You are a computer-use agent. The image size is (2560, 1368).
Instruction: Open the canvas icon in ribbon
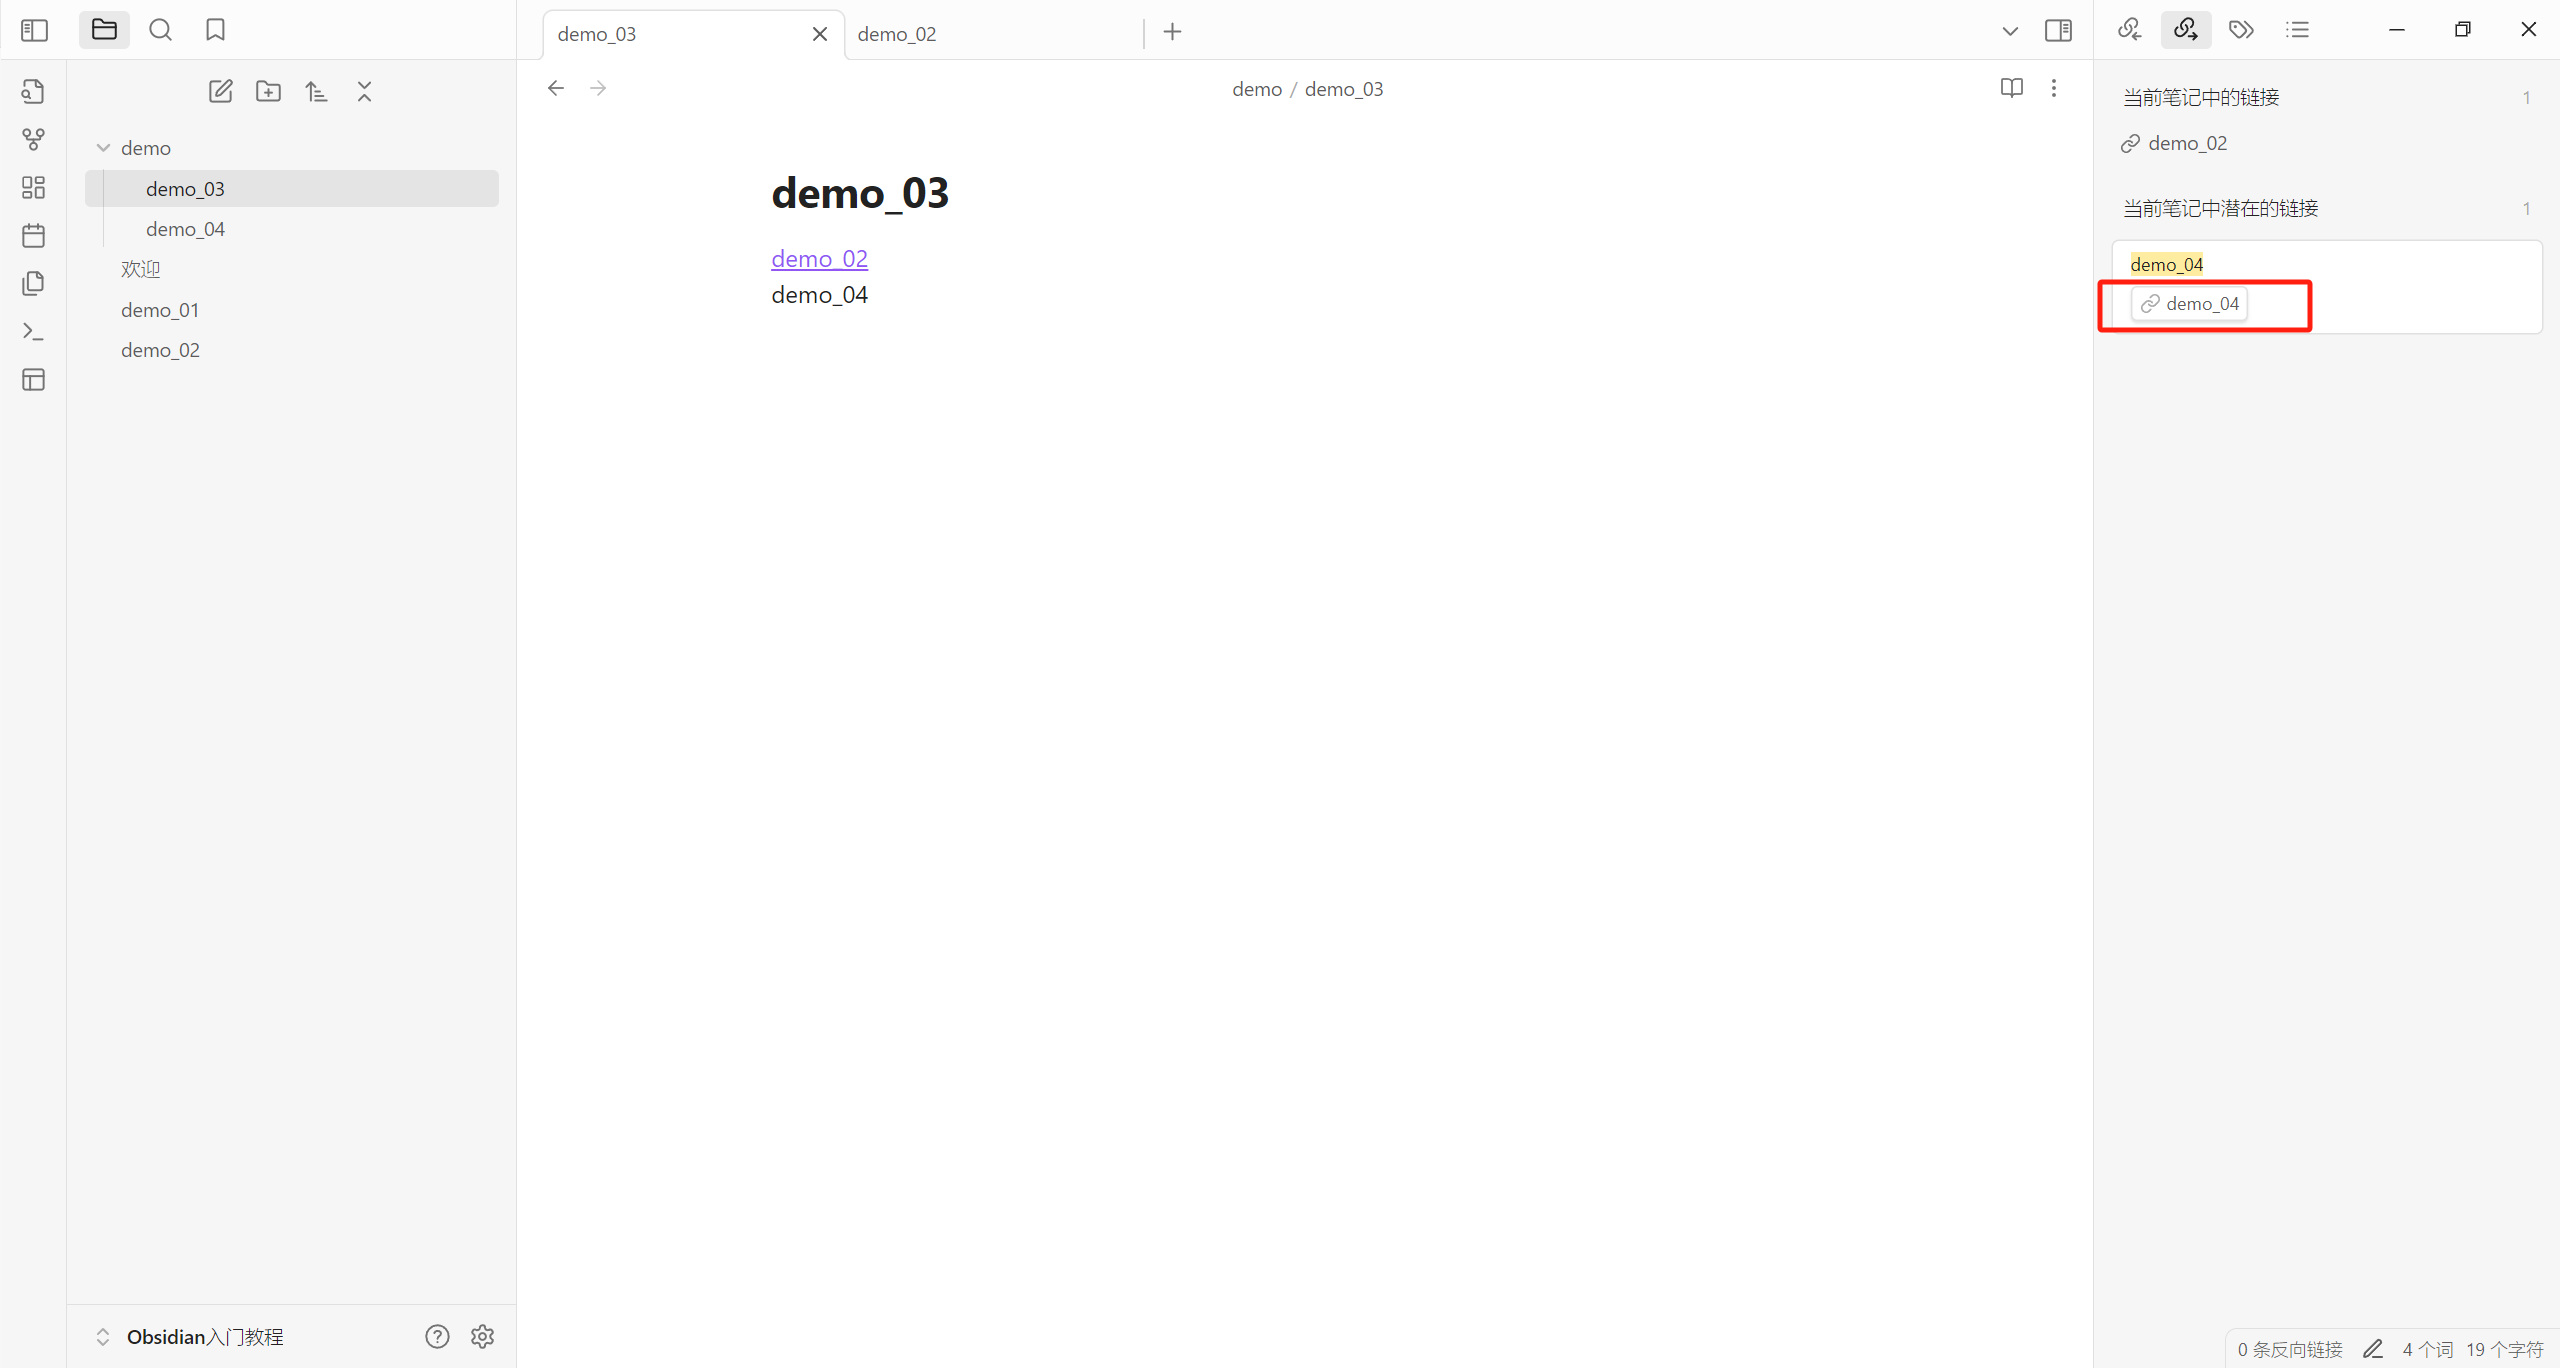(33, 187)
